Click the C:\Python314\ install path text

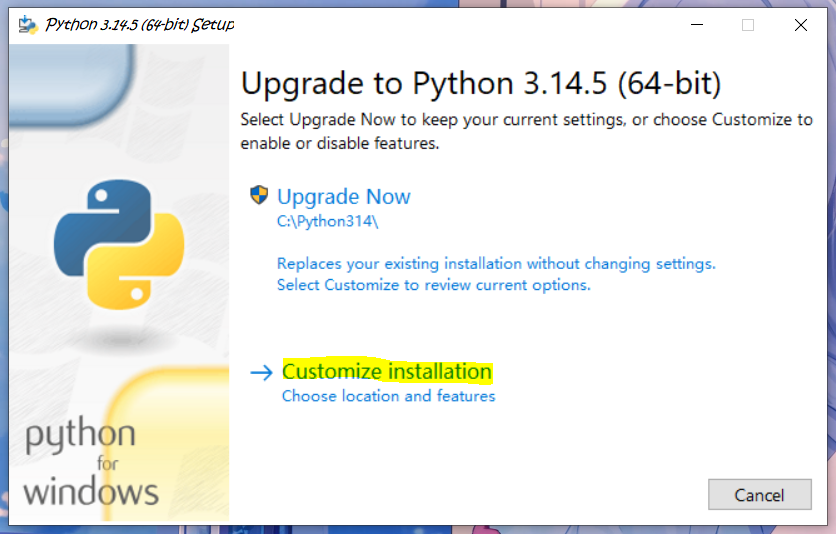(327, 221)
